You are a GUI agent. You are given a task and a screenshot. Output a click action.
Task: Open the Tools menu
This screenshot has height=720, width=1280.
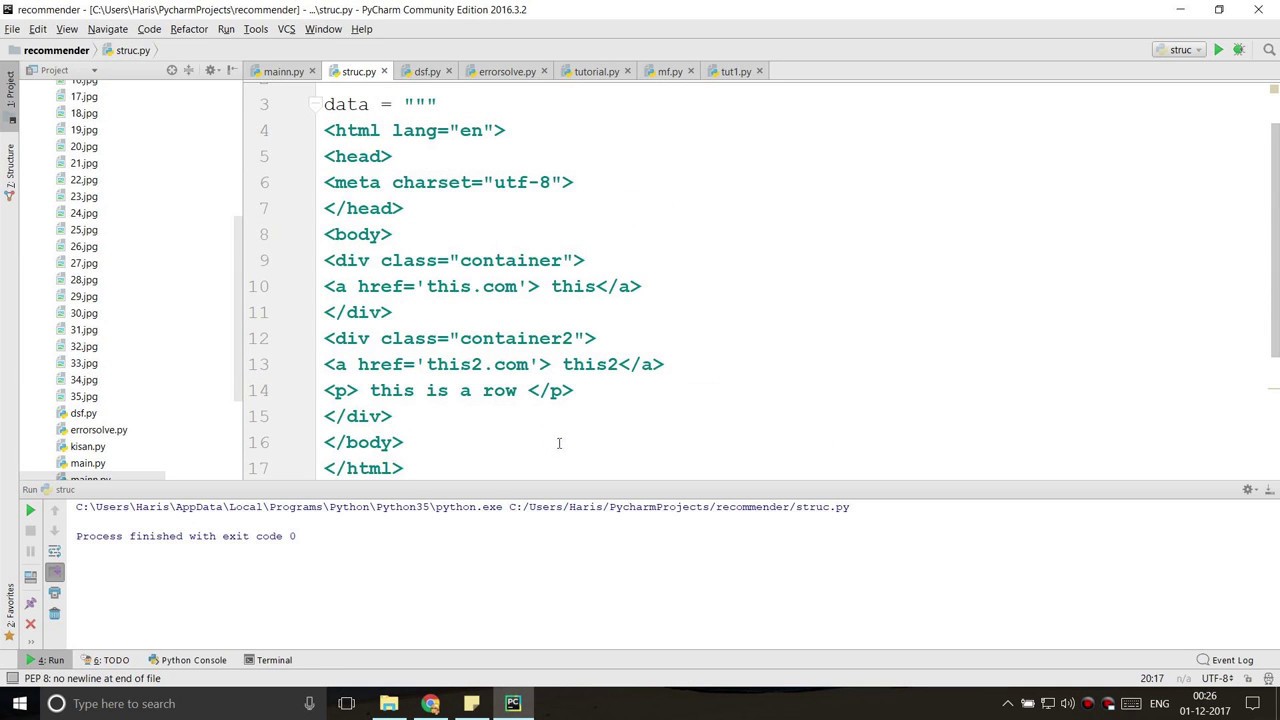pyautogui.click(x=255, y=29)
